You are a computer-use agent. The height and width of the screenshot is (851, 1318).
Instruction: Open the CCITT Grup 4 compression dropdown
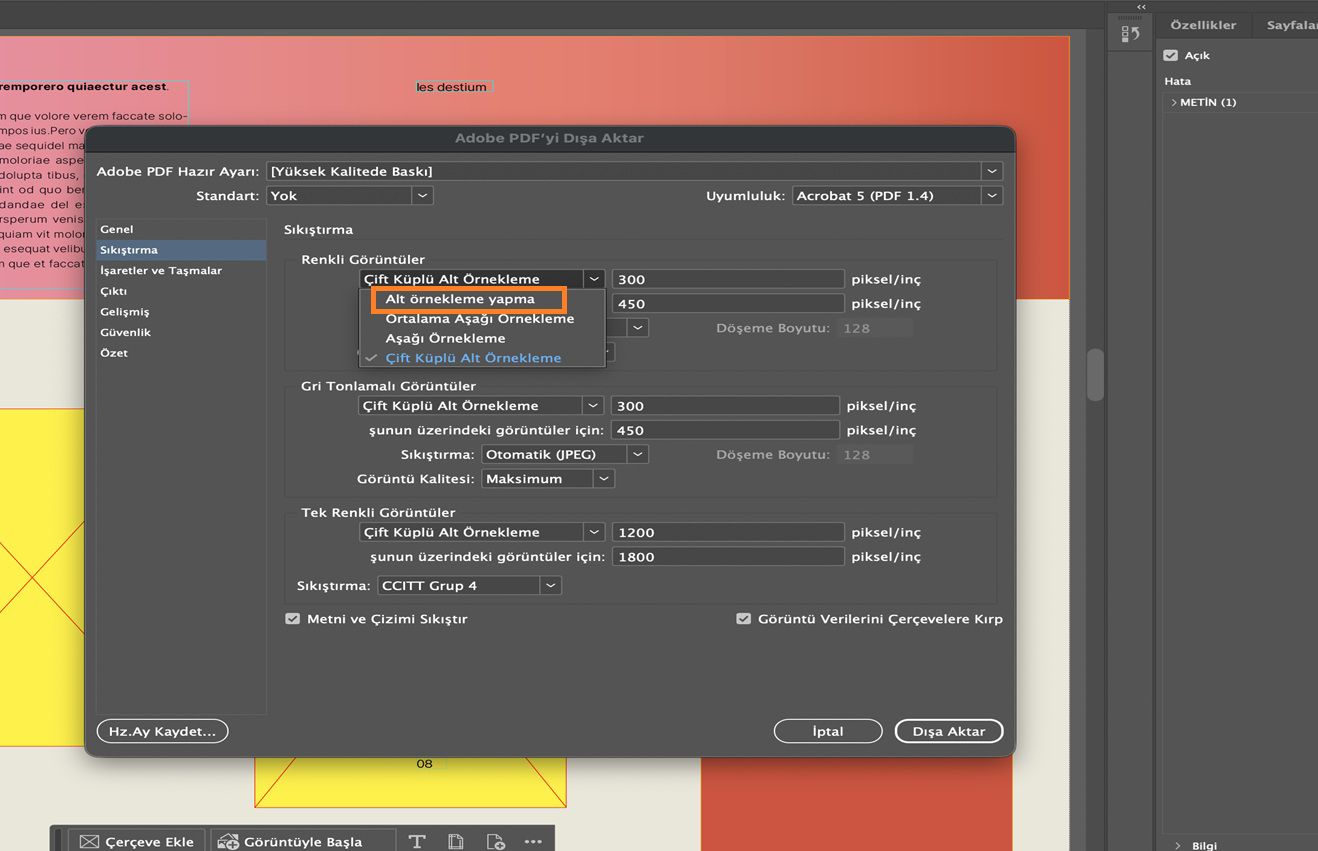point(470,586)
